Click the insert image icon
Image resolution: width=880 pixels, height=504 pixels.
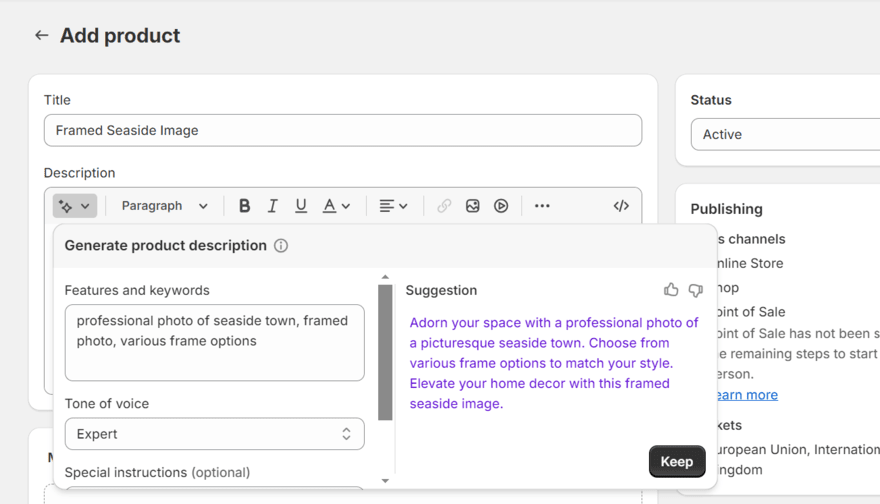click(472, 206)
